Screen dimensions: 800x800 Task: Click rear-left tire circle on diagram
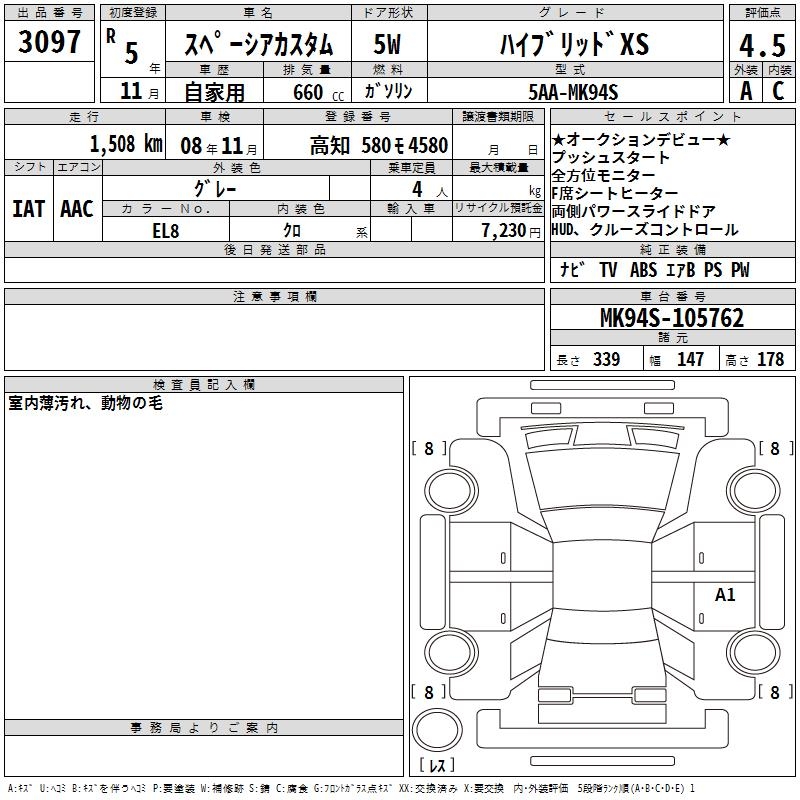451,652
